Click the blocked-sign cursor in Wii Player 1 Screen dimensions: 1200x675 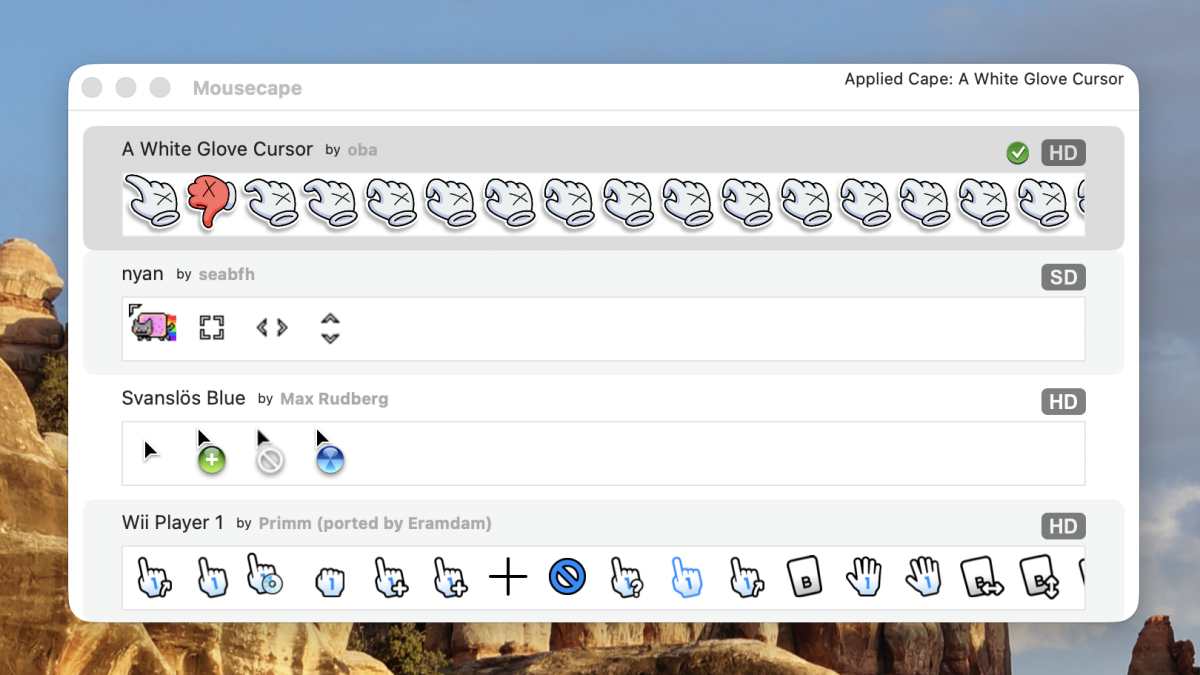click(x=567, y=577)
